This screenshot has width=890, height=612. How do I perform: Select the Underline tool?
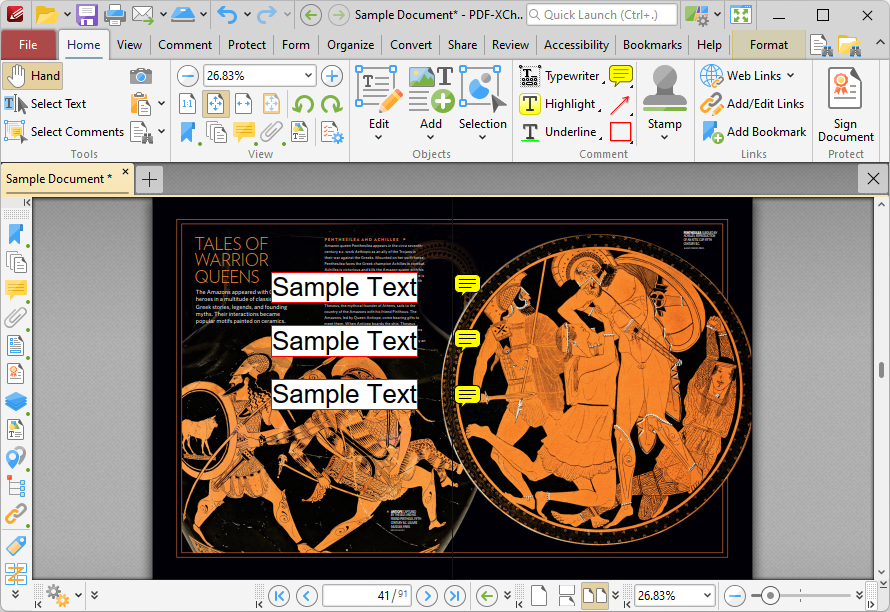point(560,132)
